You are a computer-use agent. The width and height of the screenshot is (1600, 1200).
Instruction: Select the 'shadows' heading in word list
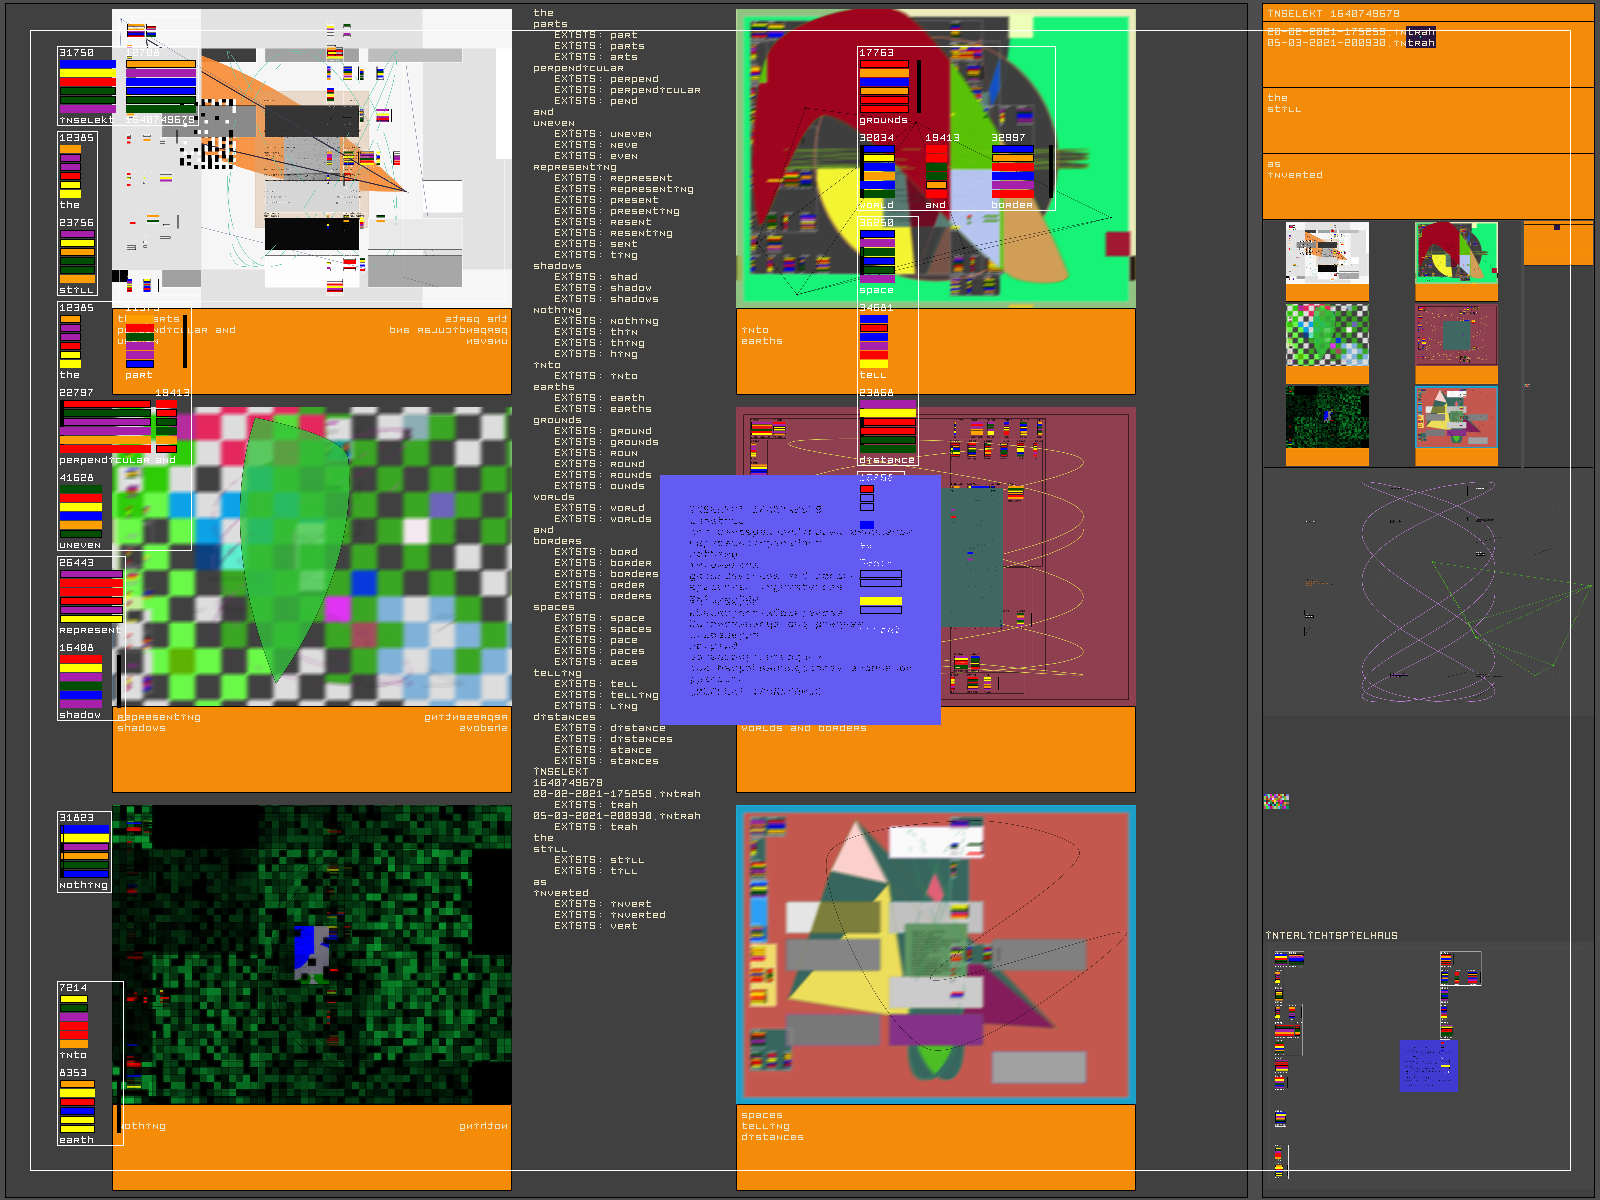click(557, 266)
